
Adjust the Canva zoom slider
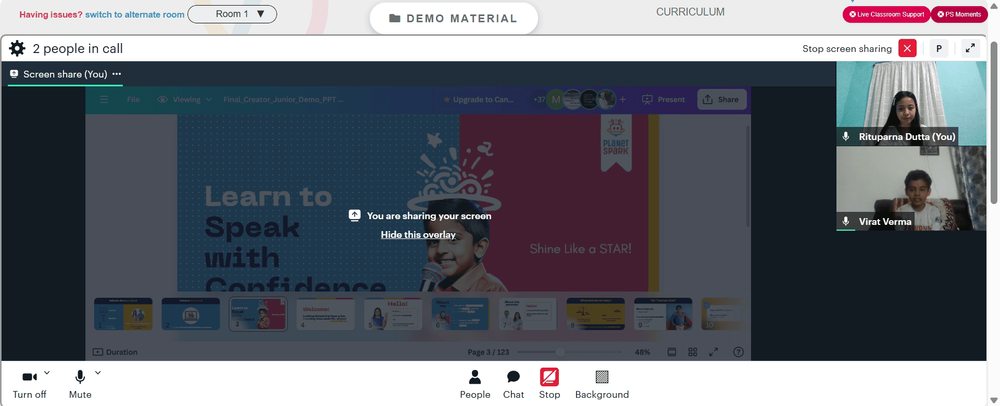[x=571, y=352]
